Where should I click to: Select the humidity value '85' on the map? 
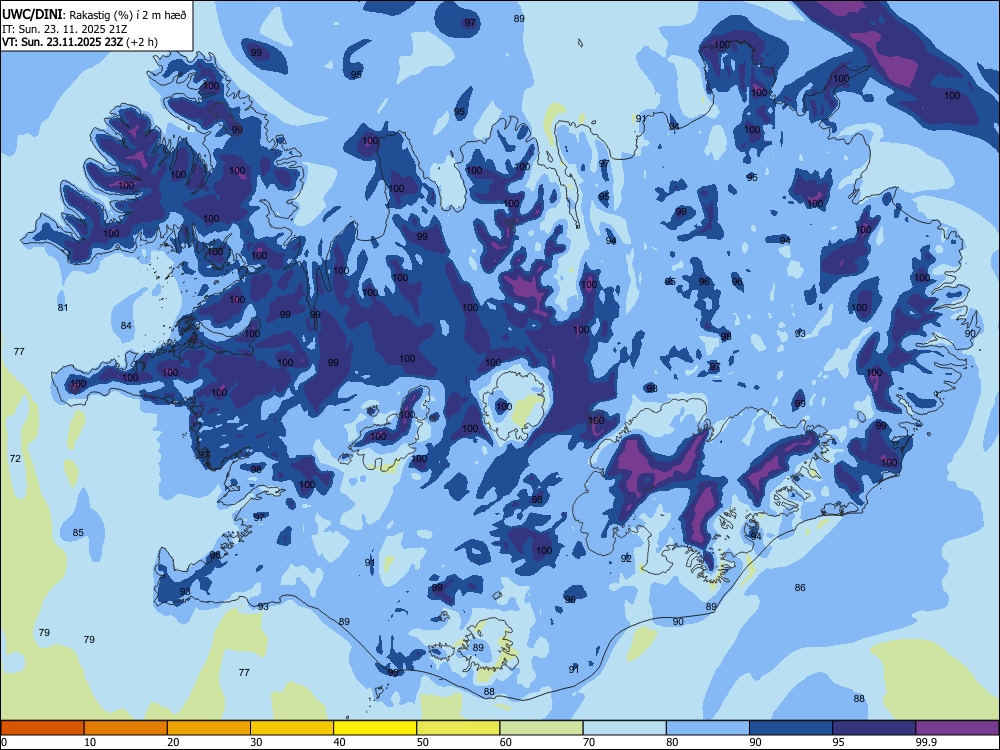(78, 533)
